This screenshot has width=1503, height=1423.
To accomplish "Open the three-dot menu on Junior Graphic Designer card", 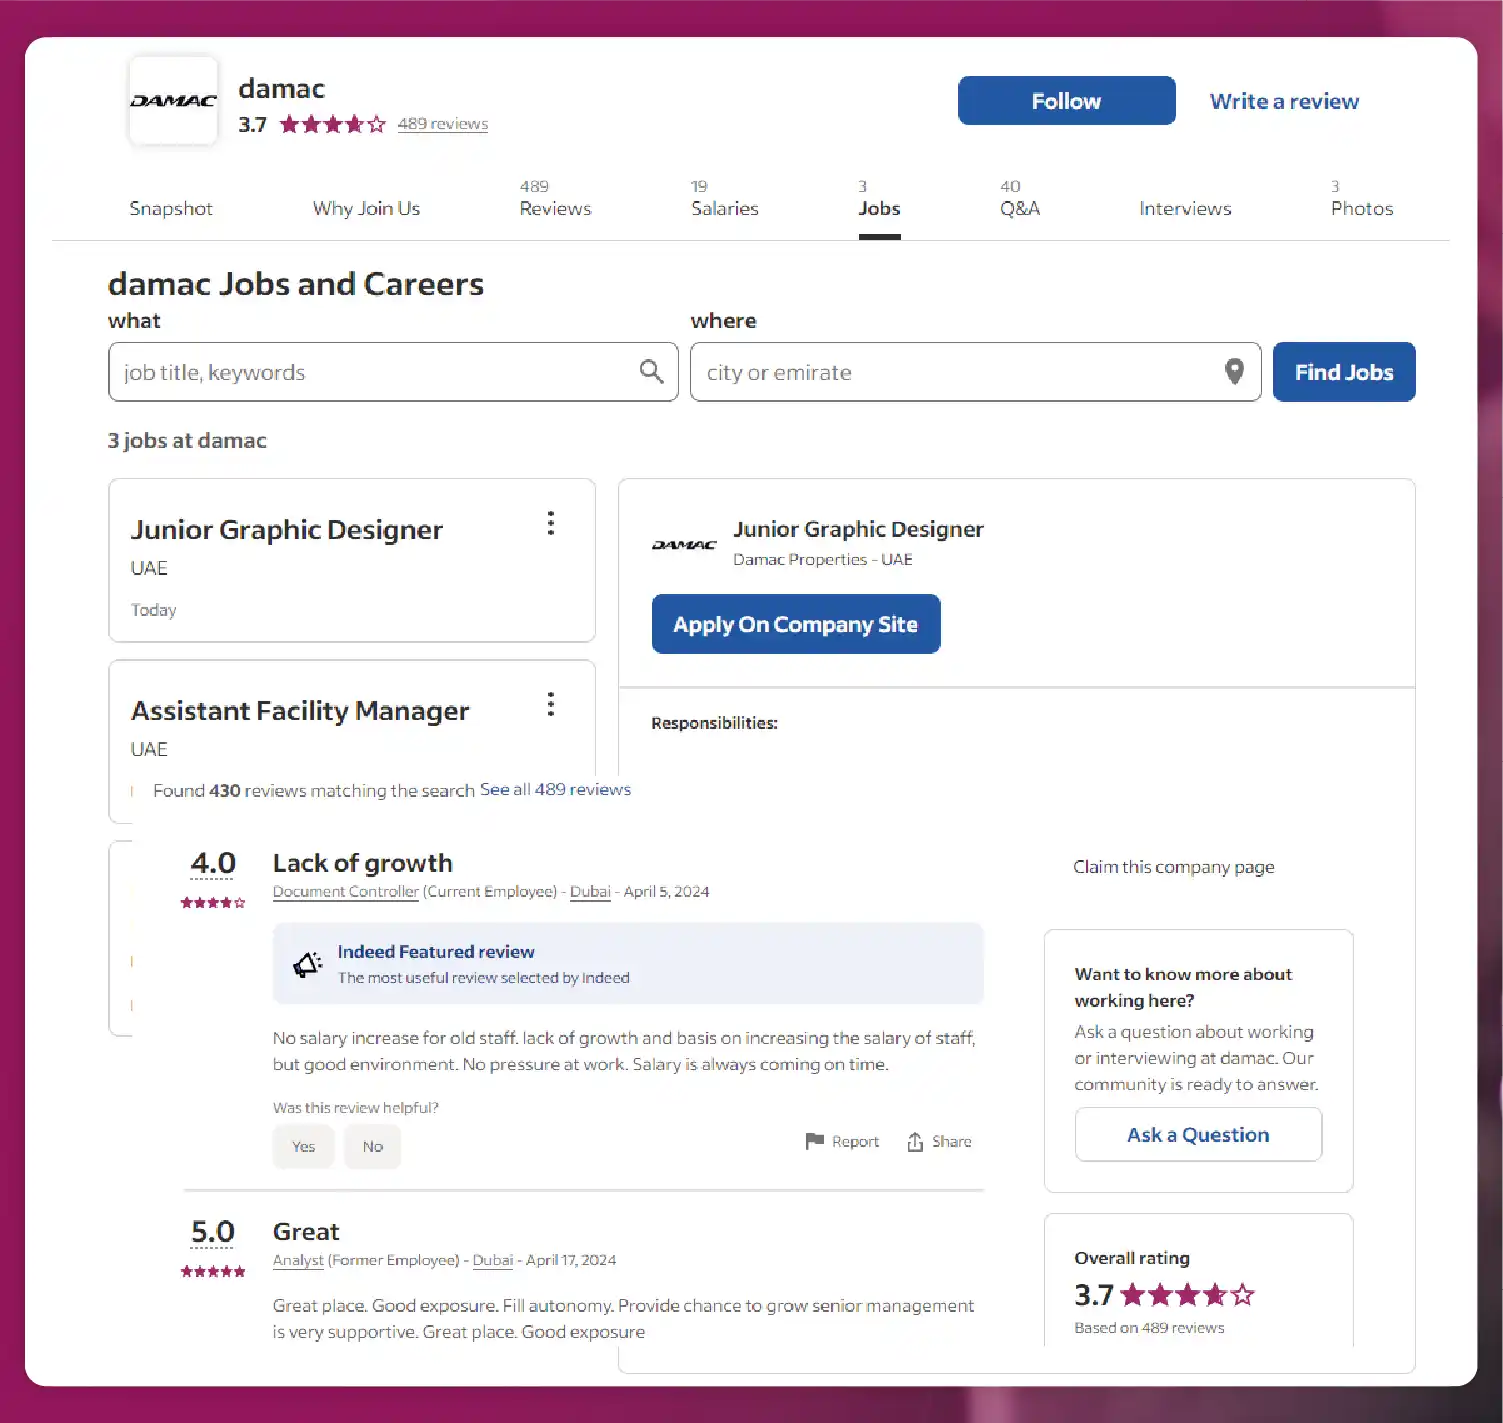I will [550, 523].
